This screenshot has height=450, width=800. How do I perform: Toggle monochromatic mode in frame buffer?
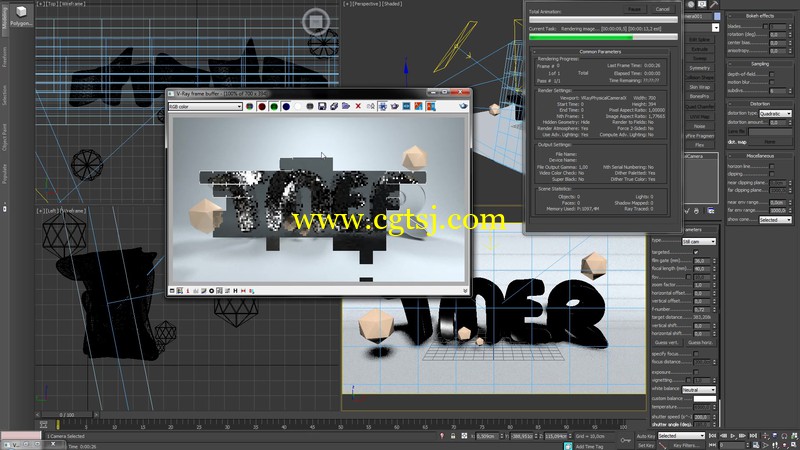click(x=310, y=106)
